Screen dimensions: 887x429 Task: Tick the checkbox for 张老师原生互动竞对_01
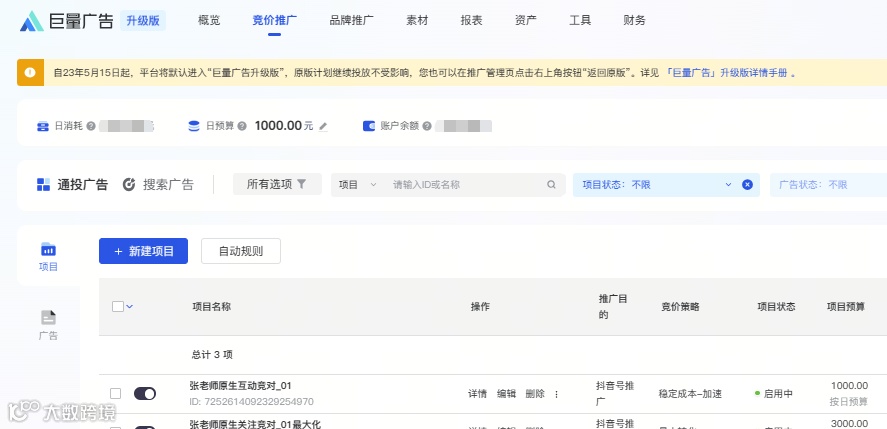click(x=115, y=394)
